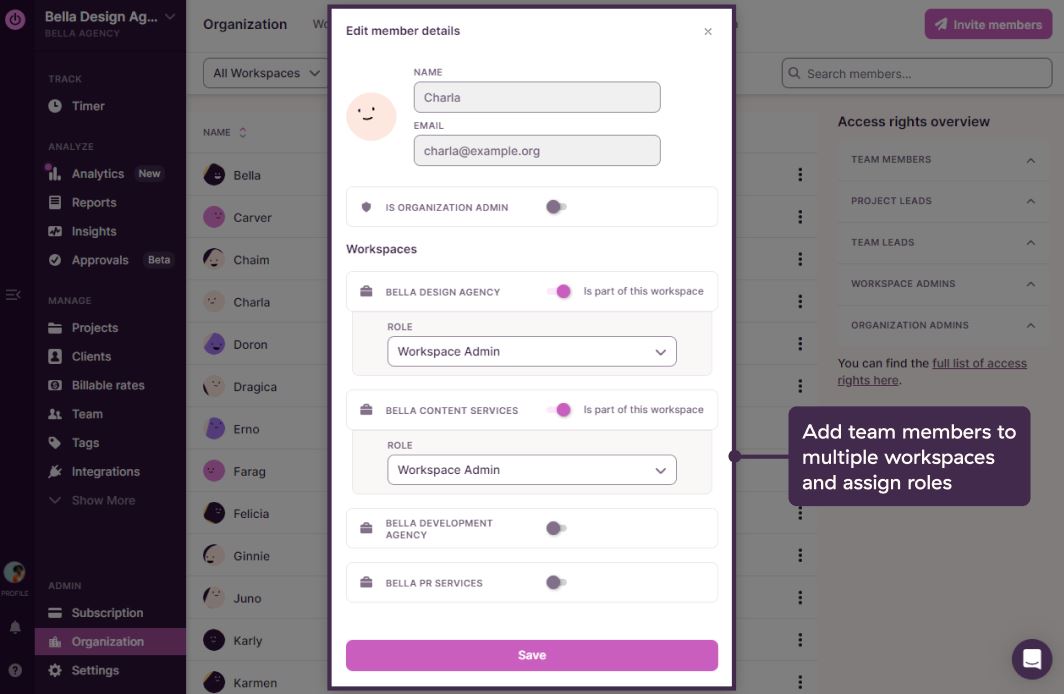Click the Tags icon in sidebar
Screen dimensions: 1064x694
click(x=55, y=443)
